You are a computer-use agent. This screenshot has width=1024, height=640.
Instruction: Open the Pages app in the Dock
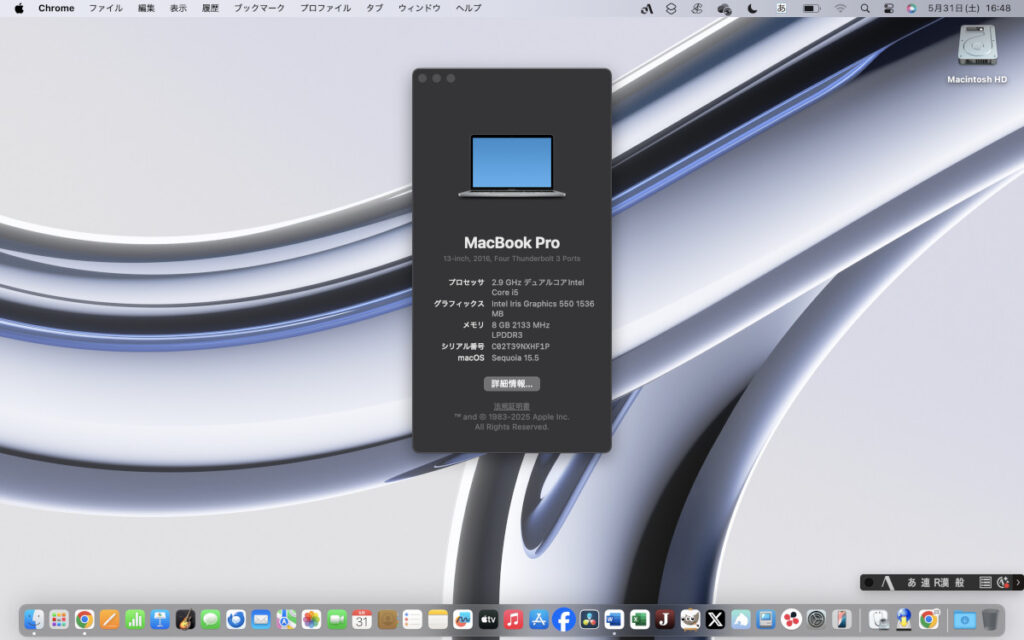[x=110, y=619]
